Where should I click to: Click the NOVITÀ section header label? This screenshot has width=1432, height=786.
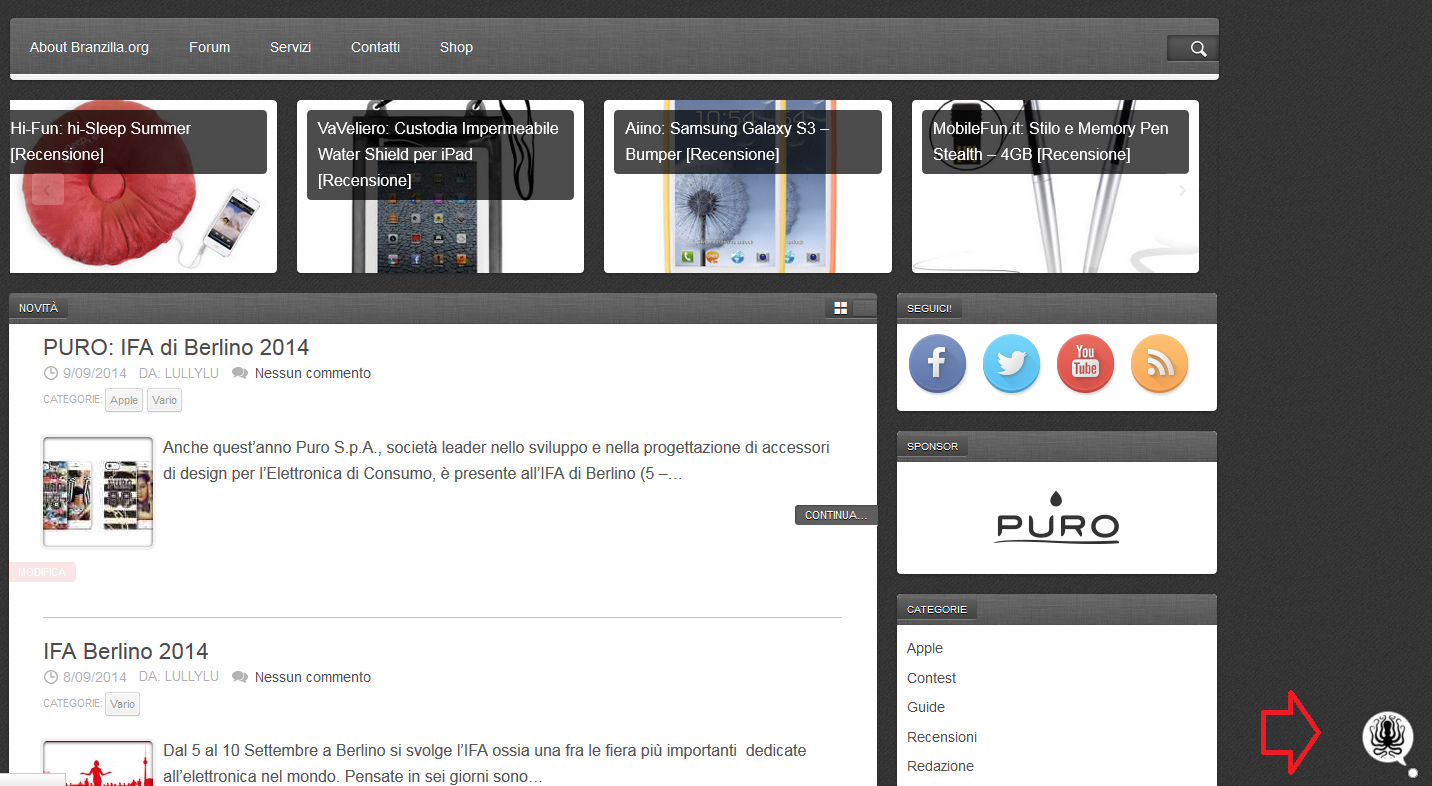pyautogui.click(x=39, y=308)
